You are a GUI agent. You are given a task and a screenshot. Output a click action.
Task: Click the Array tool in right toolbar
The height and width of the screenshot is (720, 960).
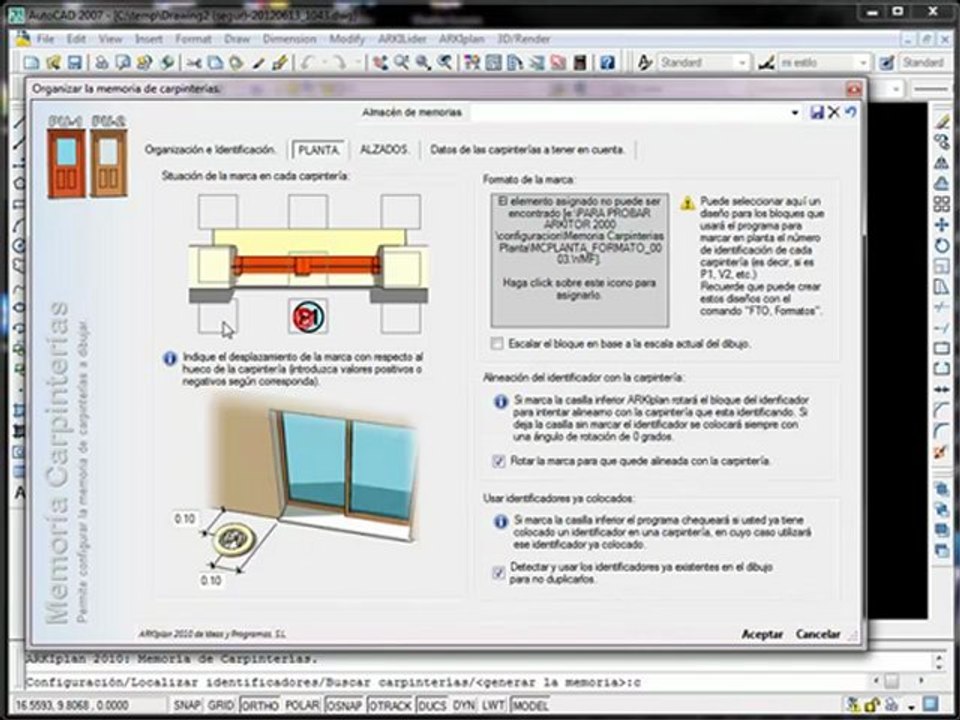click(x=942, y=204)
